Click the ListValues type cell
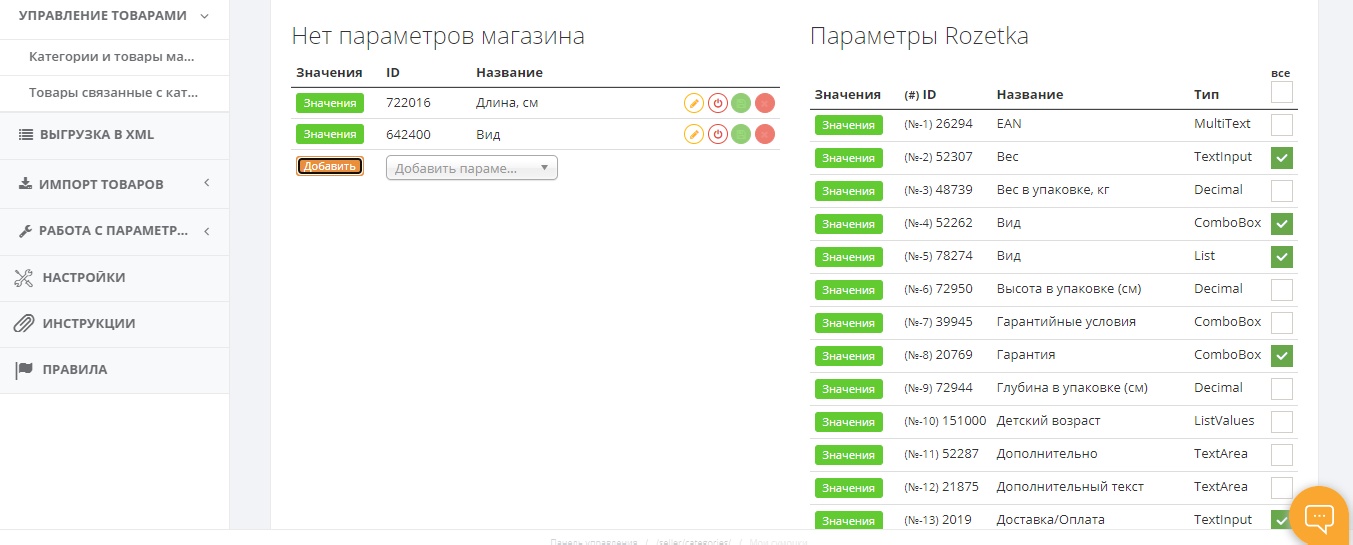1353x545 pixels. 1224,421
